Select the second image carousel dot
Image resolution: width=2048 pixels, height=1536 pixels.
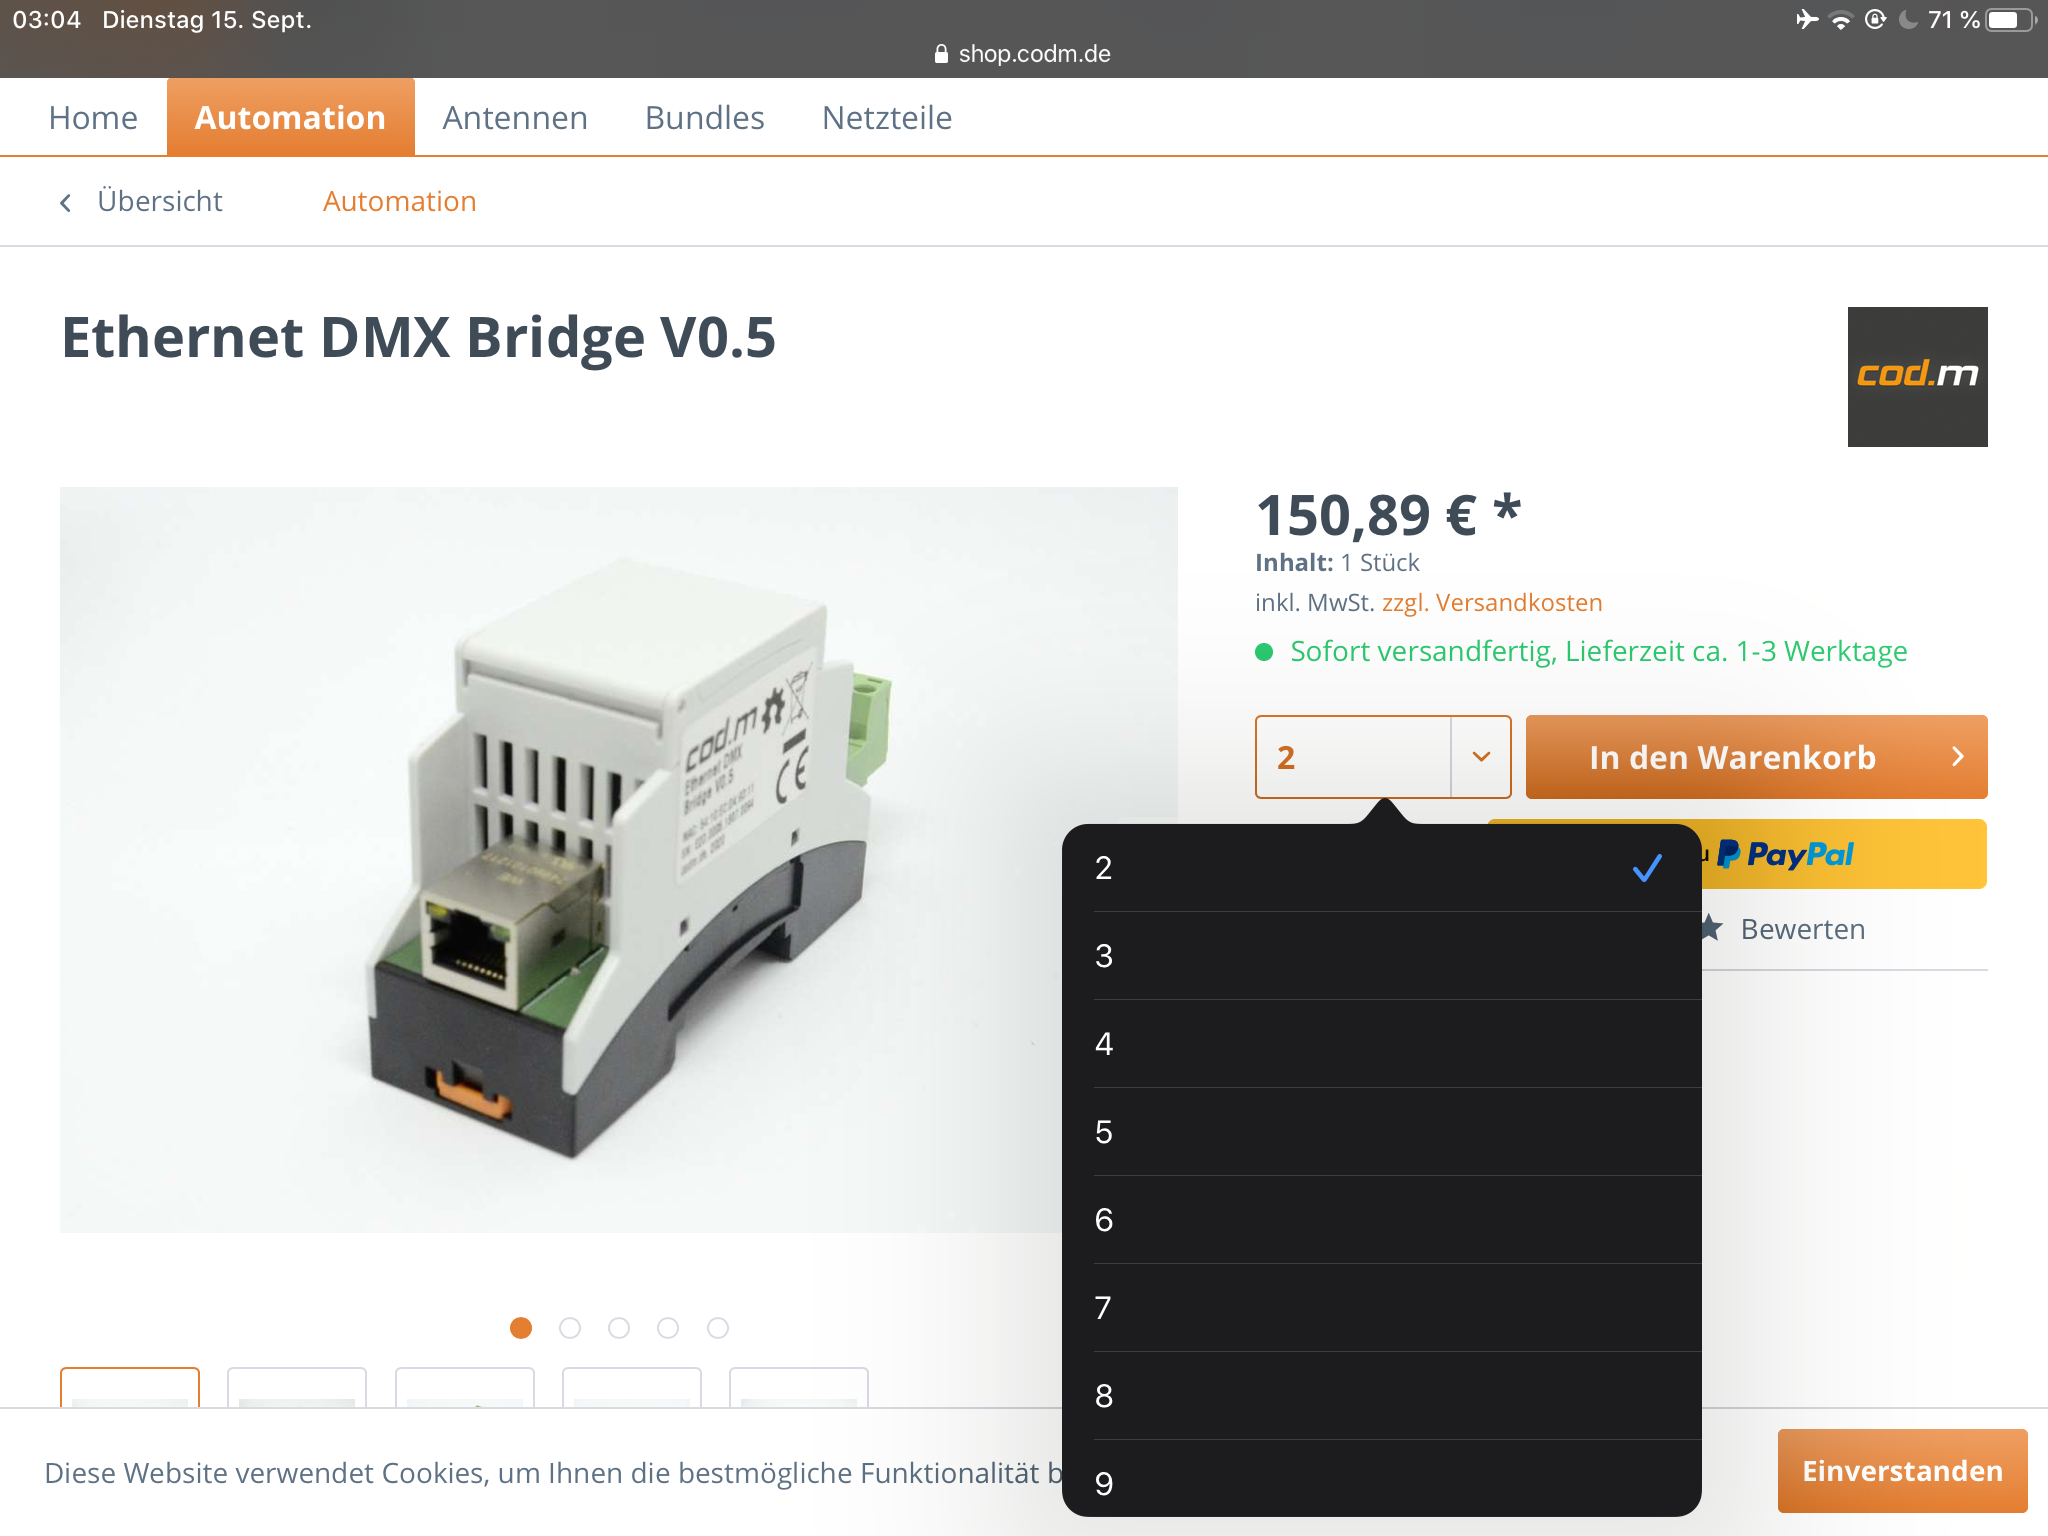point(570,1328)
